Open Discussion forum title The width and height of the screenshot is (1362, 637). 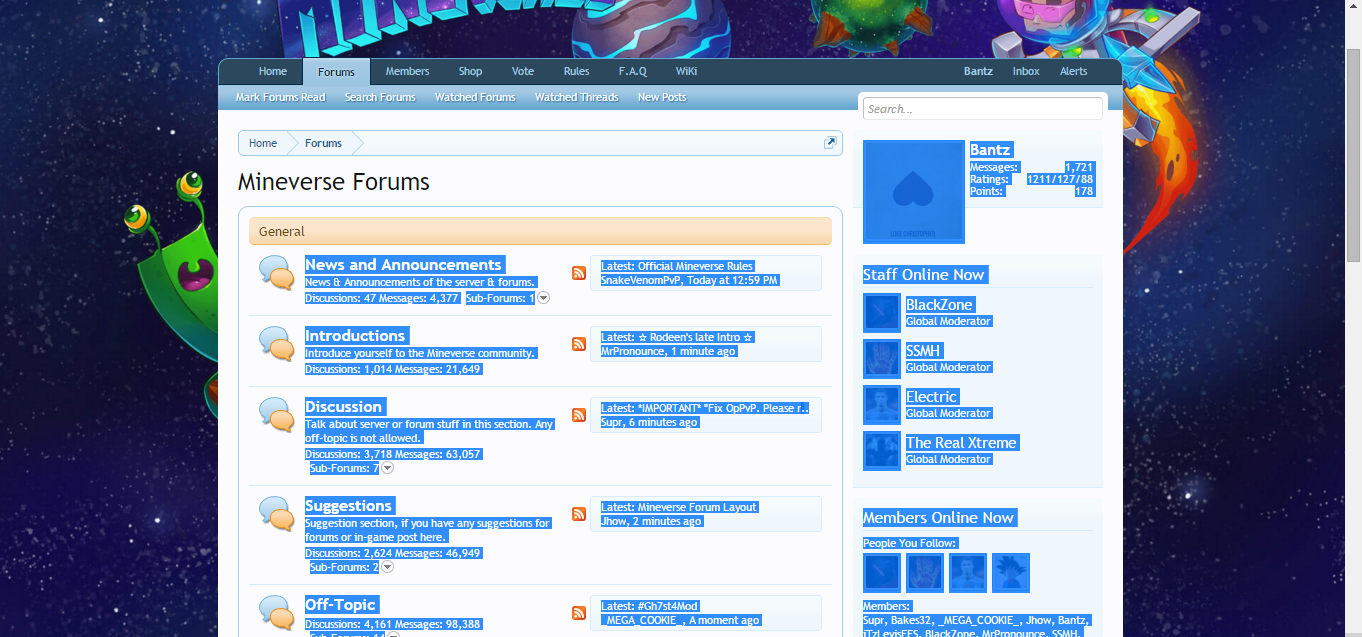[x=343, y=407]
